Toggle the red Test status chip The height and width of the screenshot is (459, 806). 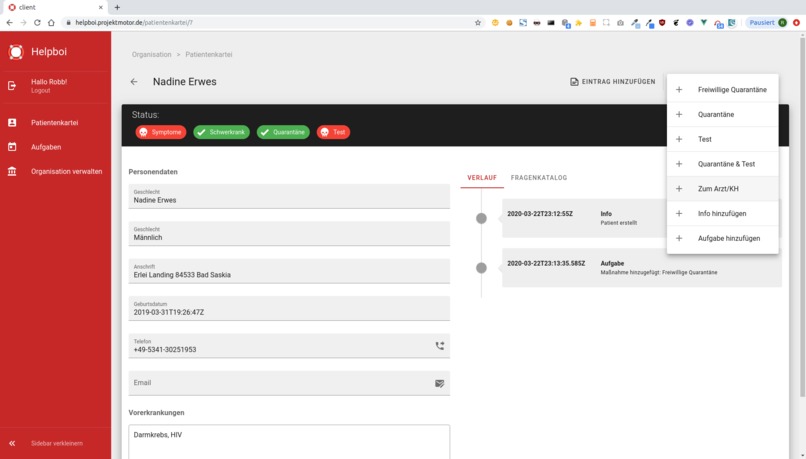(x=333, y=132)
